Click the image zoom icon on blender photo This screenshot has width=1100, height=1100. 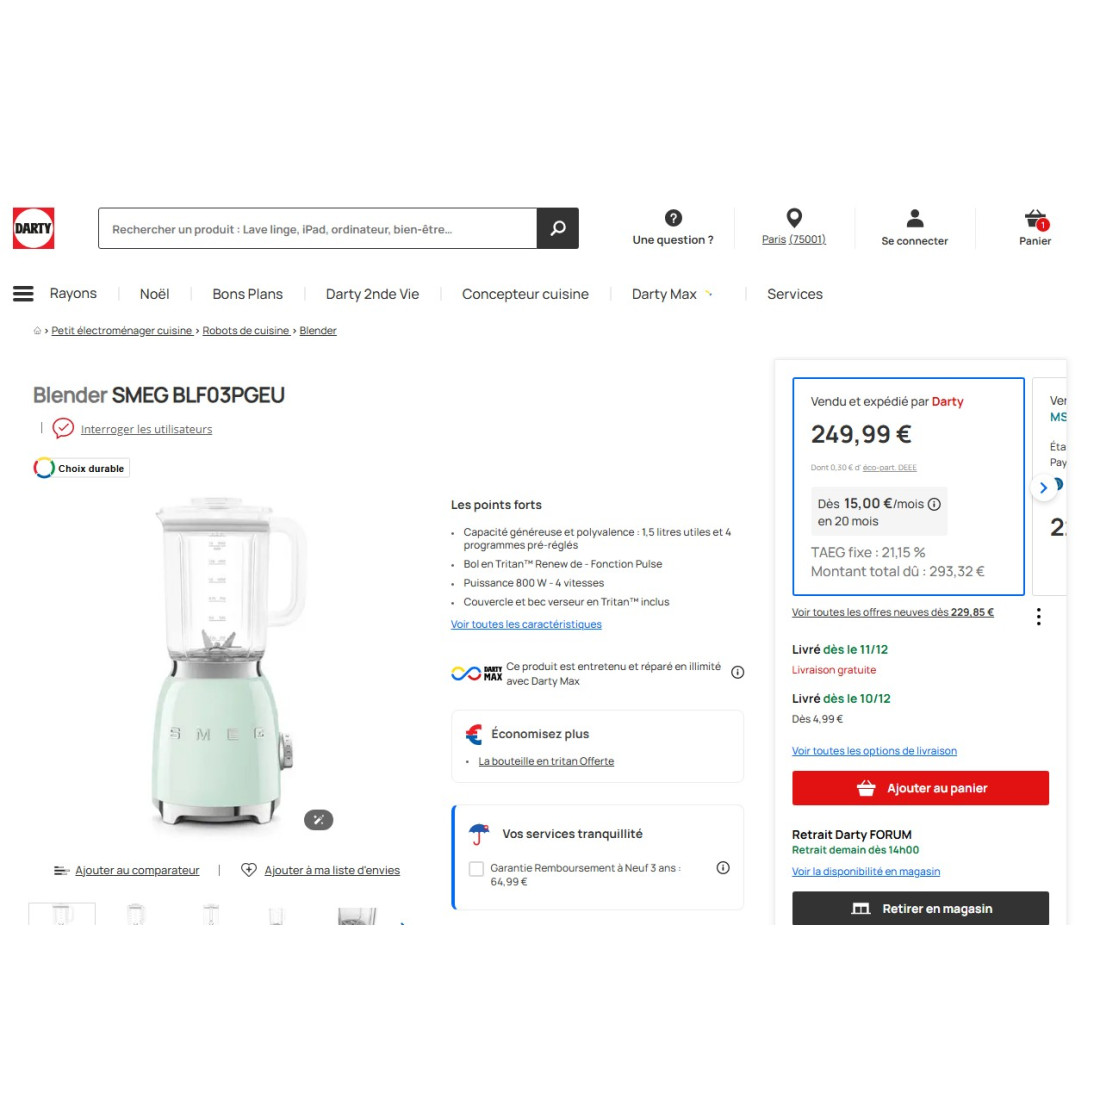click(318, 819)
